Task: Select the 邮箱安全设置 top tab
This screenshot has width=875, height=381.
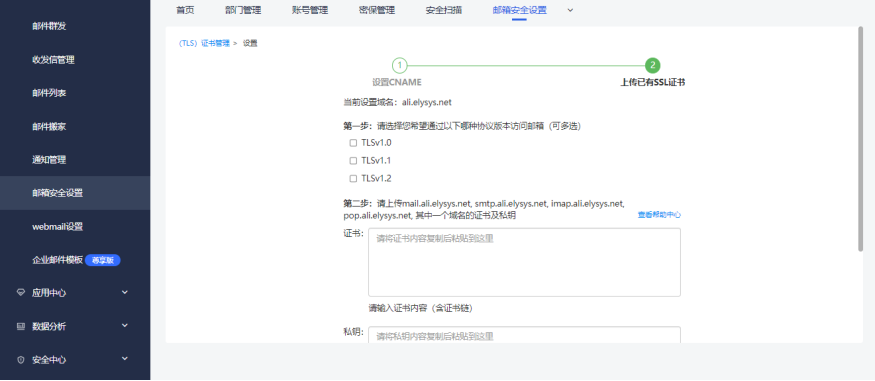Action: (x=520, y=10)
